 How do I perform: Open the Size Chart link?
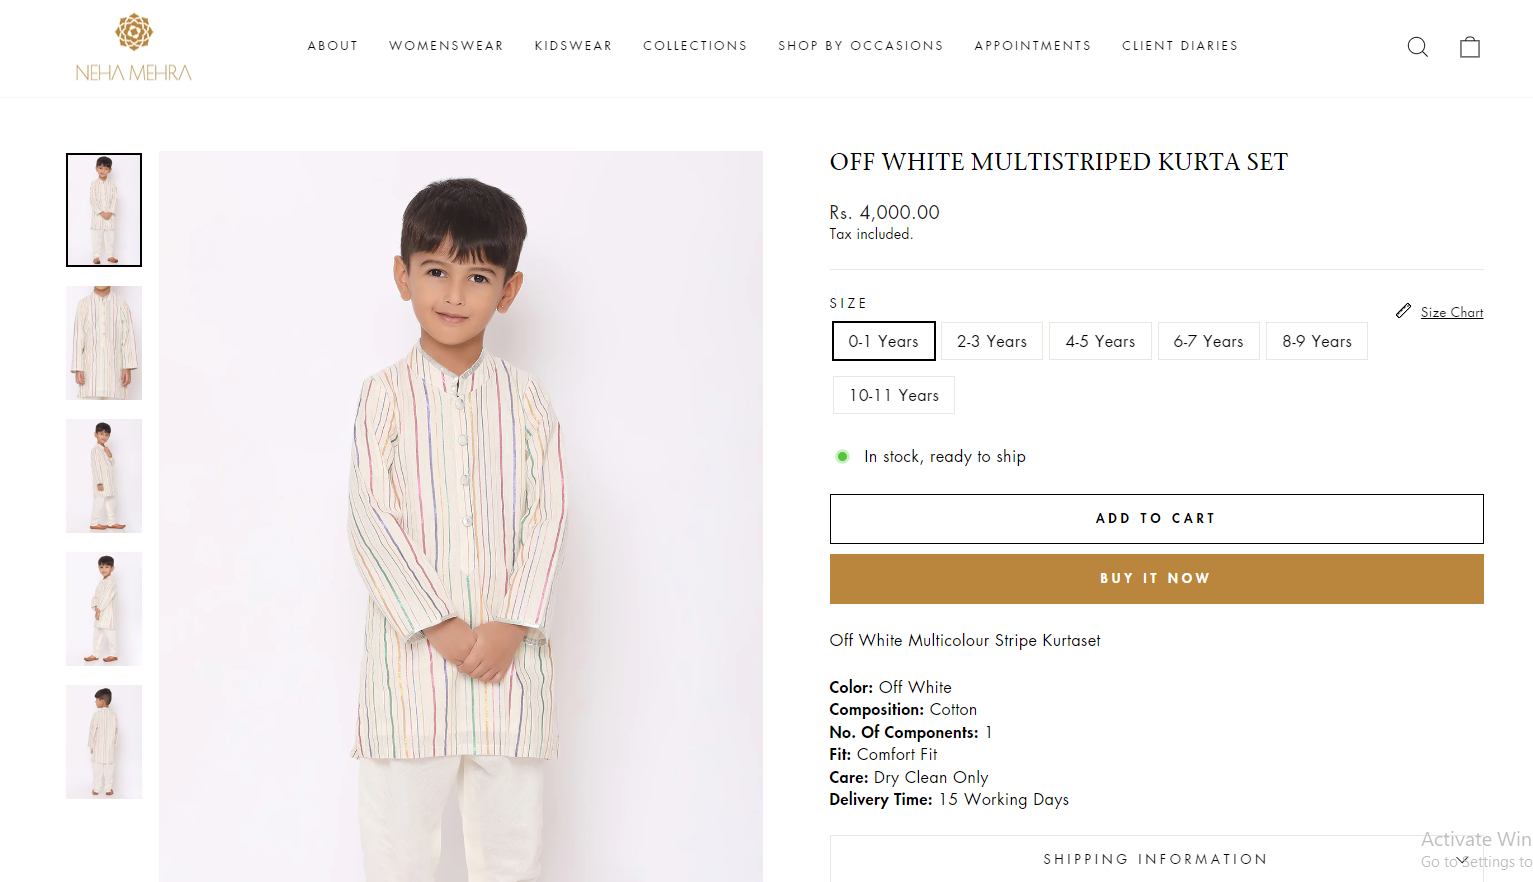[x=1451, y=312]
